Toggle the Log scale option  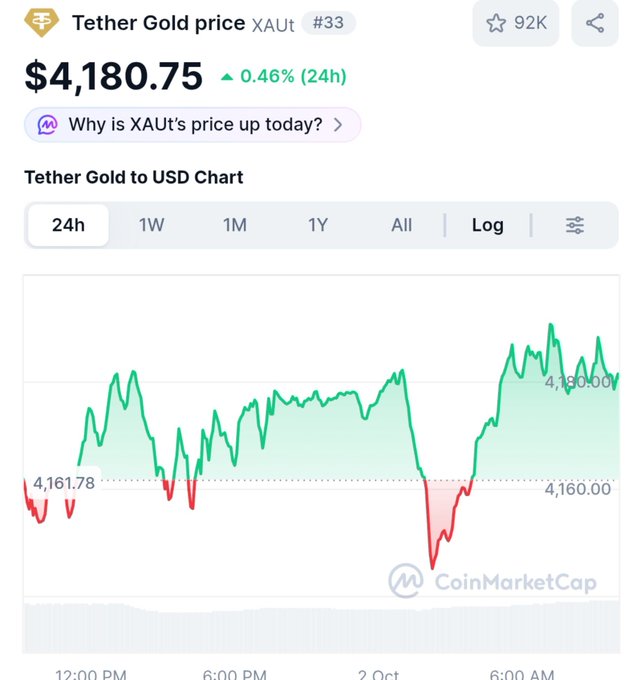(488, 225)
